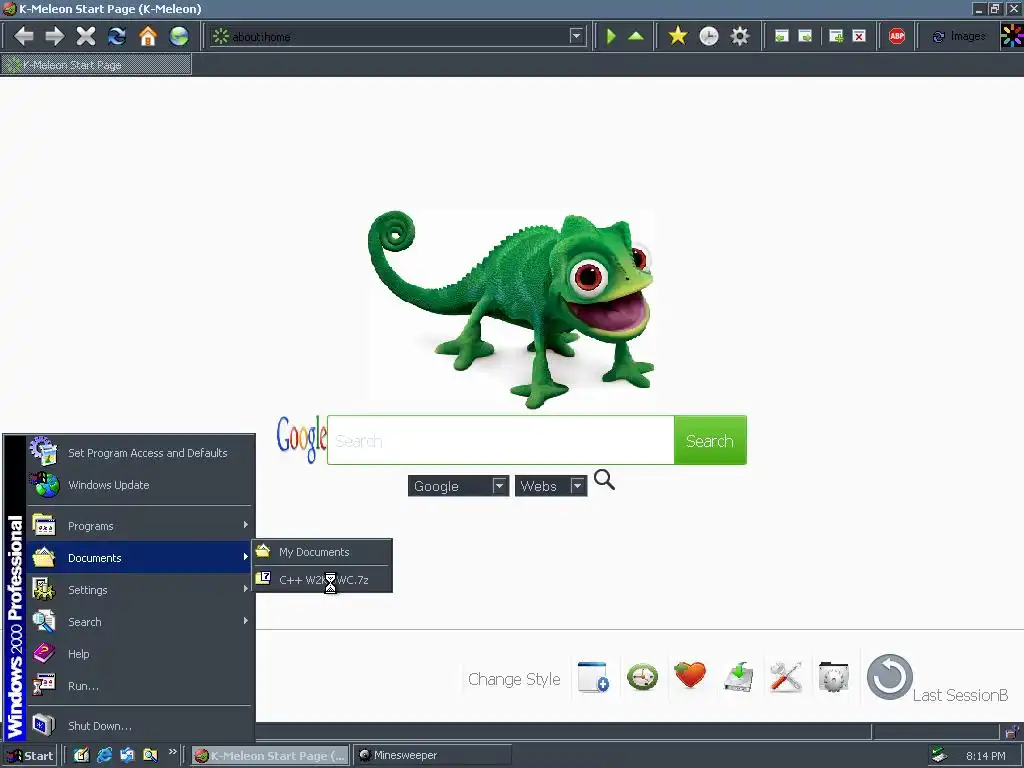The image size is (1024, 768).
Task: Click the Outlook Express Quick Launch icon
Action: coord(127,755)
